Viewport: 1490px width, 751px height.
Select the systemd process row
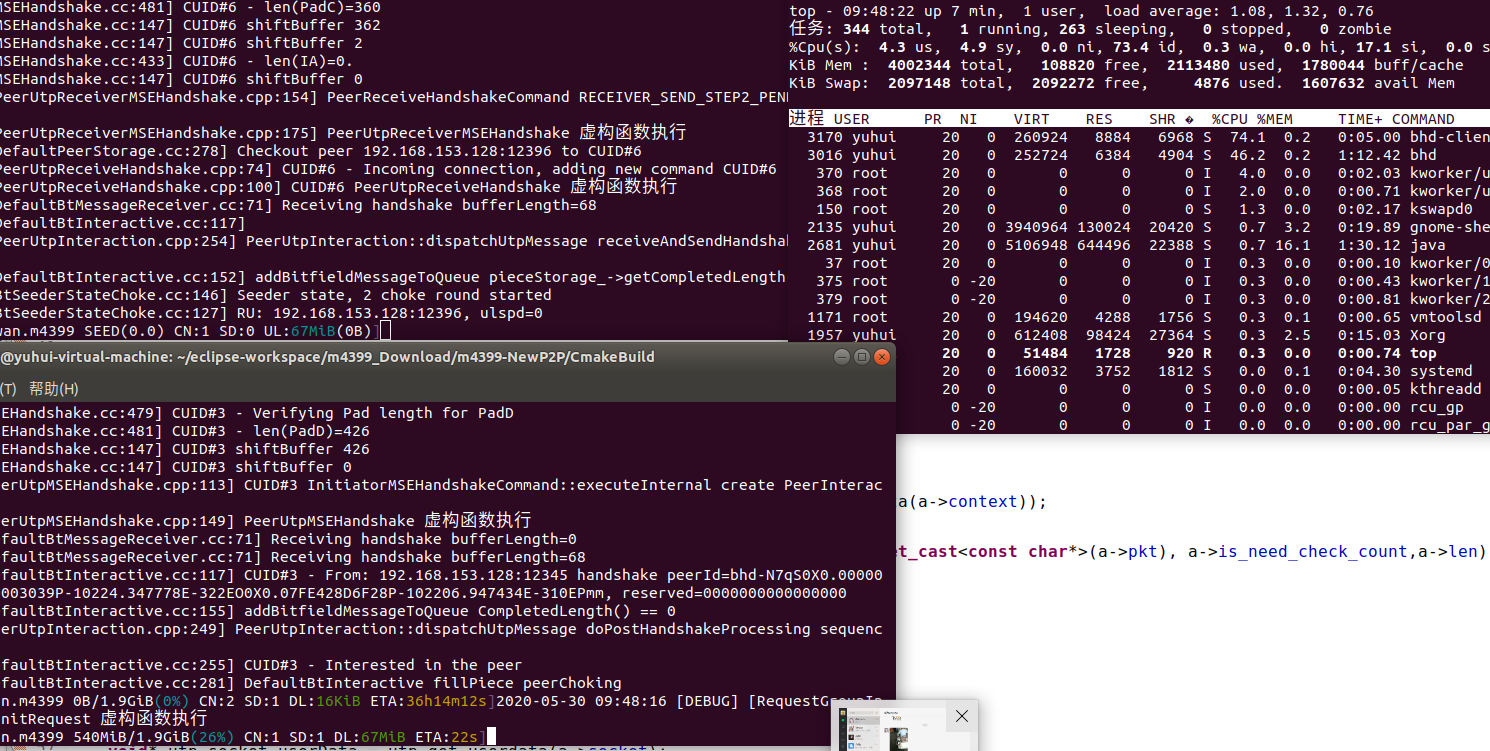[1192, 371]
